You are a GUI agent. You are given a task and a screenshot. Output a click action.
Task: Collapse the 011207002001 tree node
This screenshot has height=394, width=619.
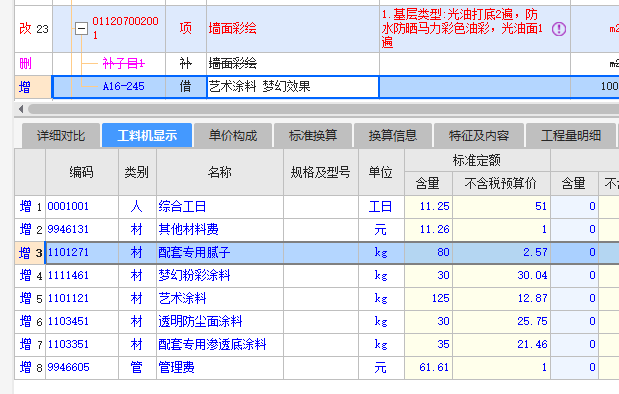(x=81, y=28)
